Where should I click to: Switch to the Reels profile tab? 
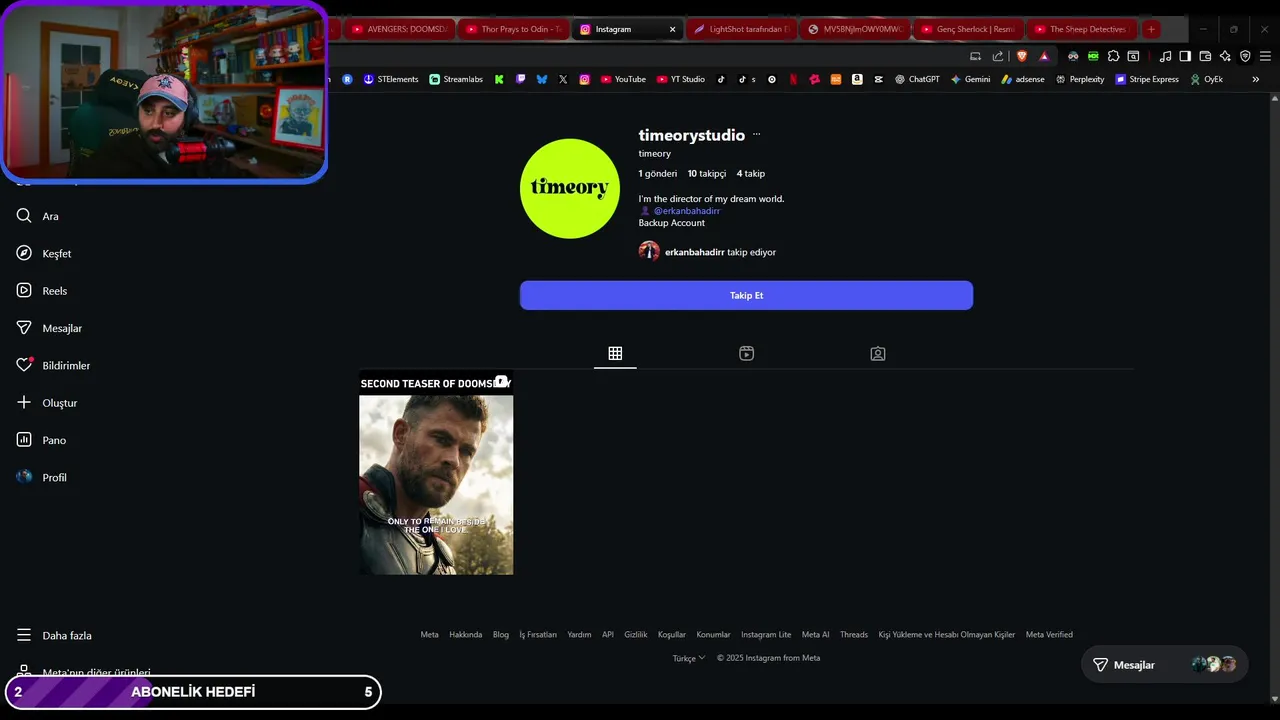746,353
